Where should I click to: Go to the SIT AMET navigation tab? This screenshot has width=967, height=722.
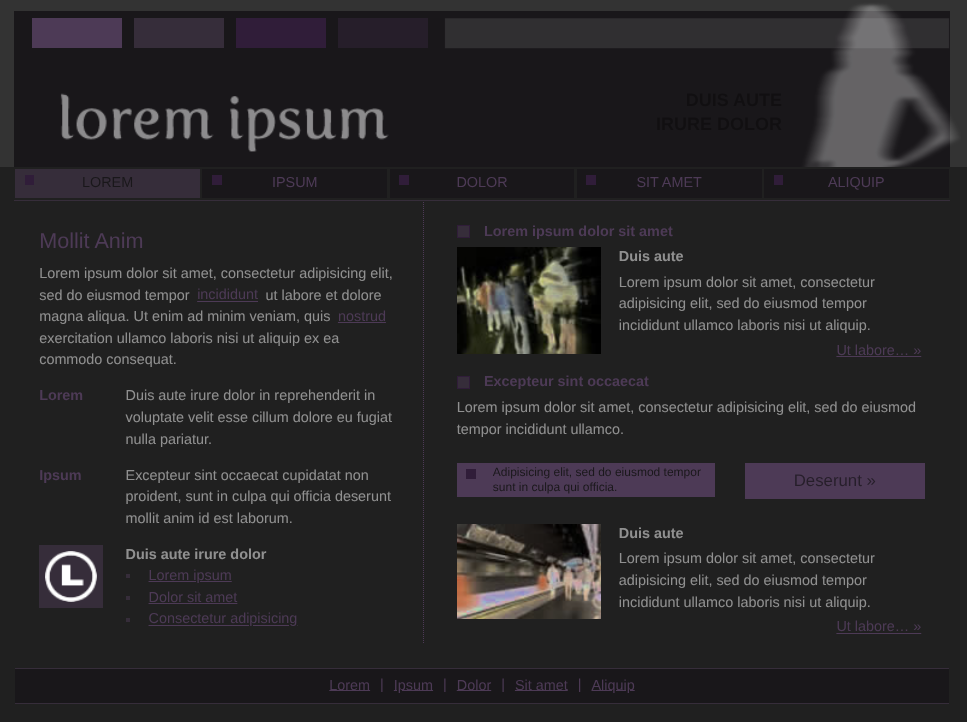[x=668, y=183]
